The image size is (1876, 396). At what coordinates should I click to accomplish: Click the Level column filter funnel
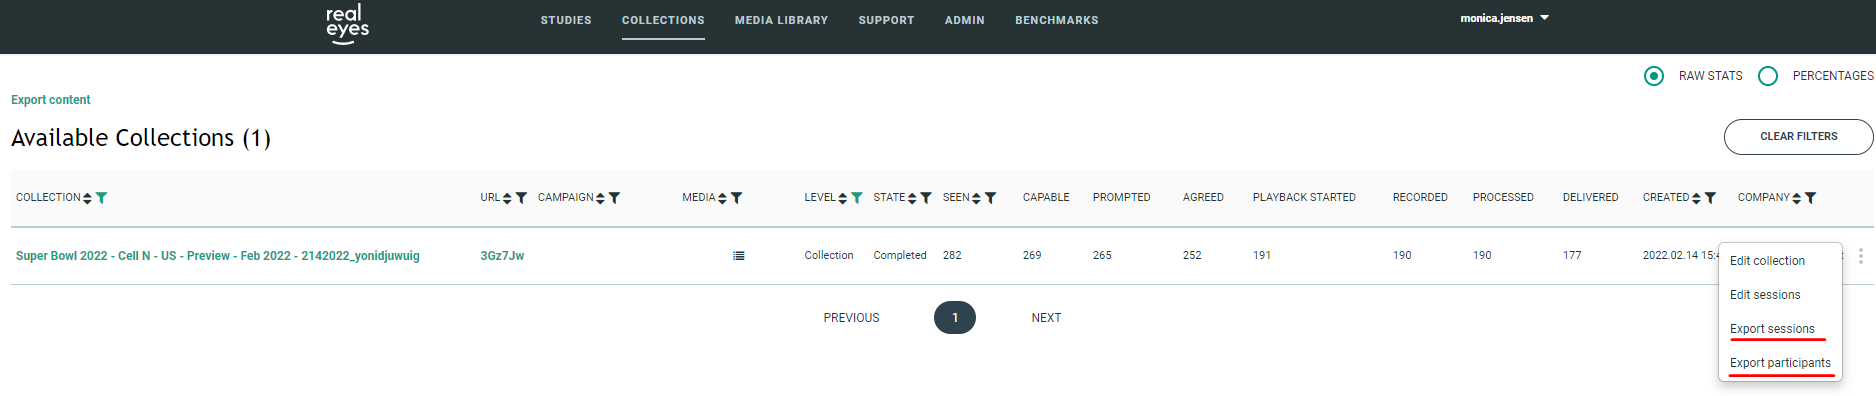856,198
